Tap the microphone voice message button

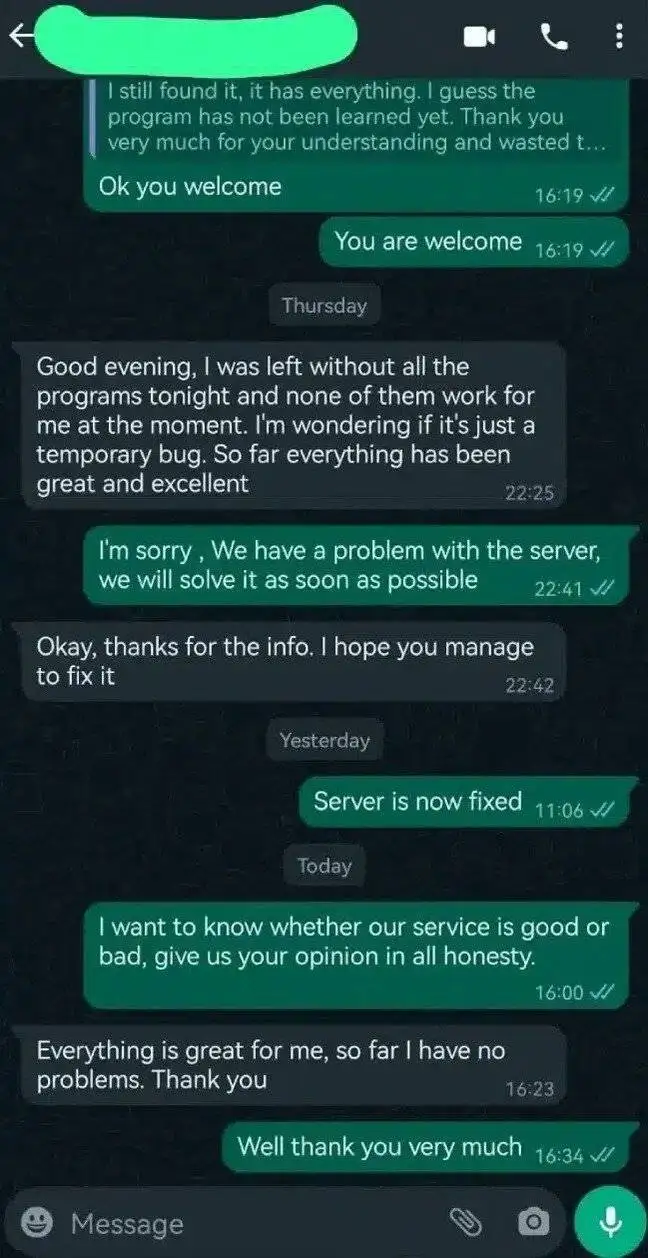(610, 1221)
